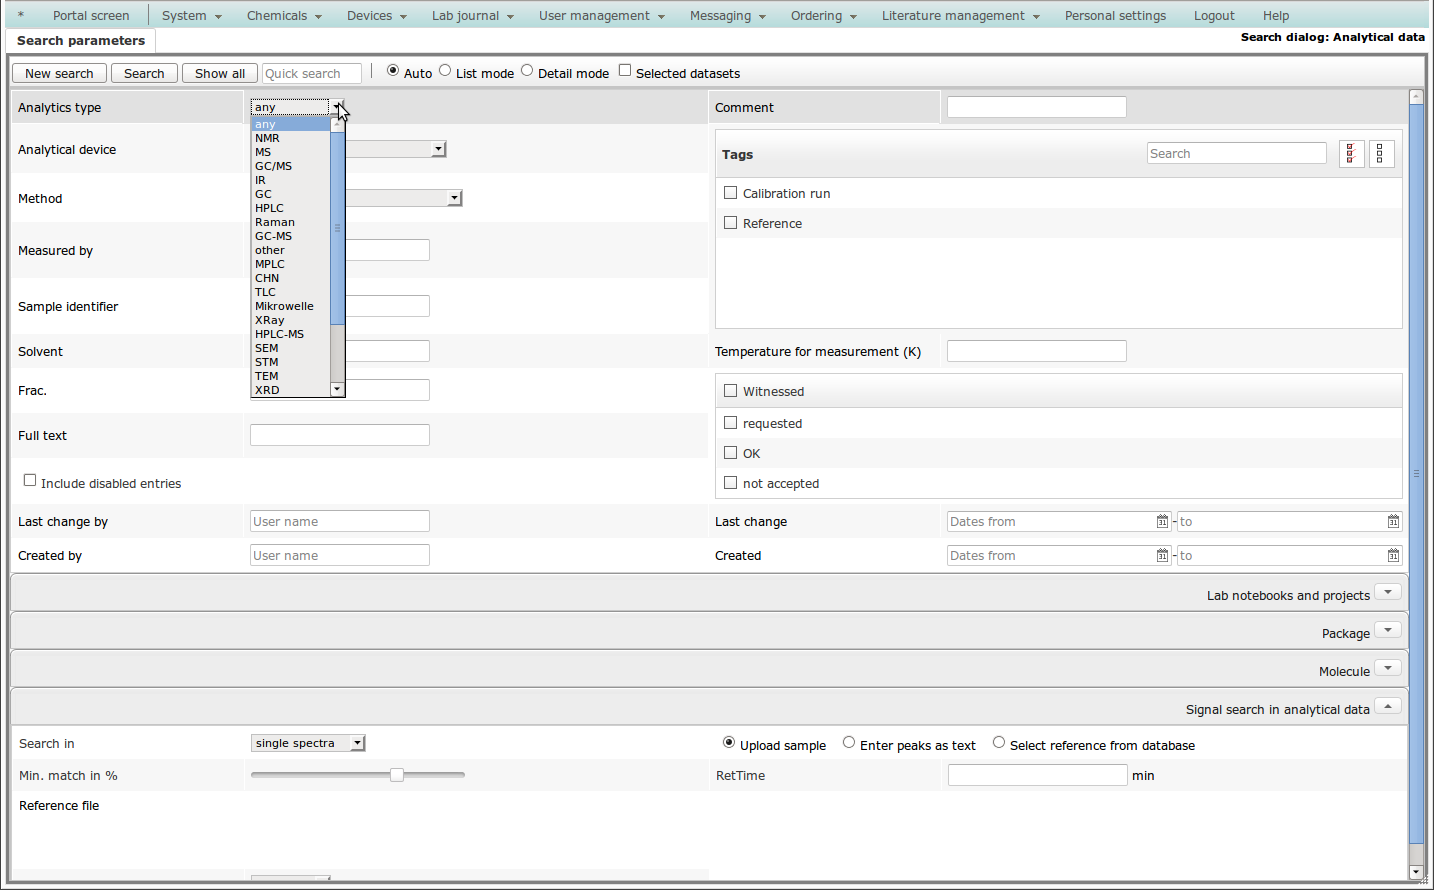This screenshot has height=890, width=1434.
Task: Click the deselect all tags icon
Action: tap(1381, 154)
